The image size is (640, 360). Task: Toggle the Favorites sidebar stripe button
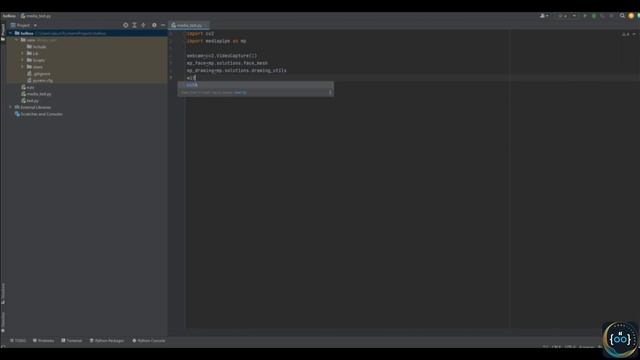(x=3, y=322)
